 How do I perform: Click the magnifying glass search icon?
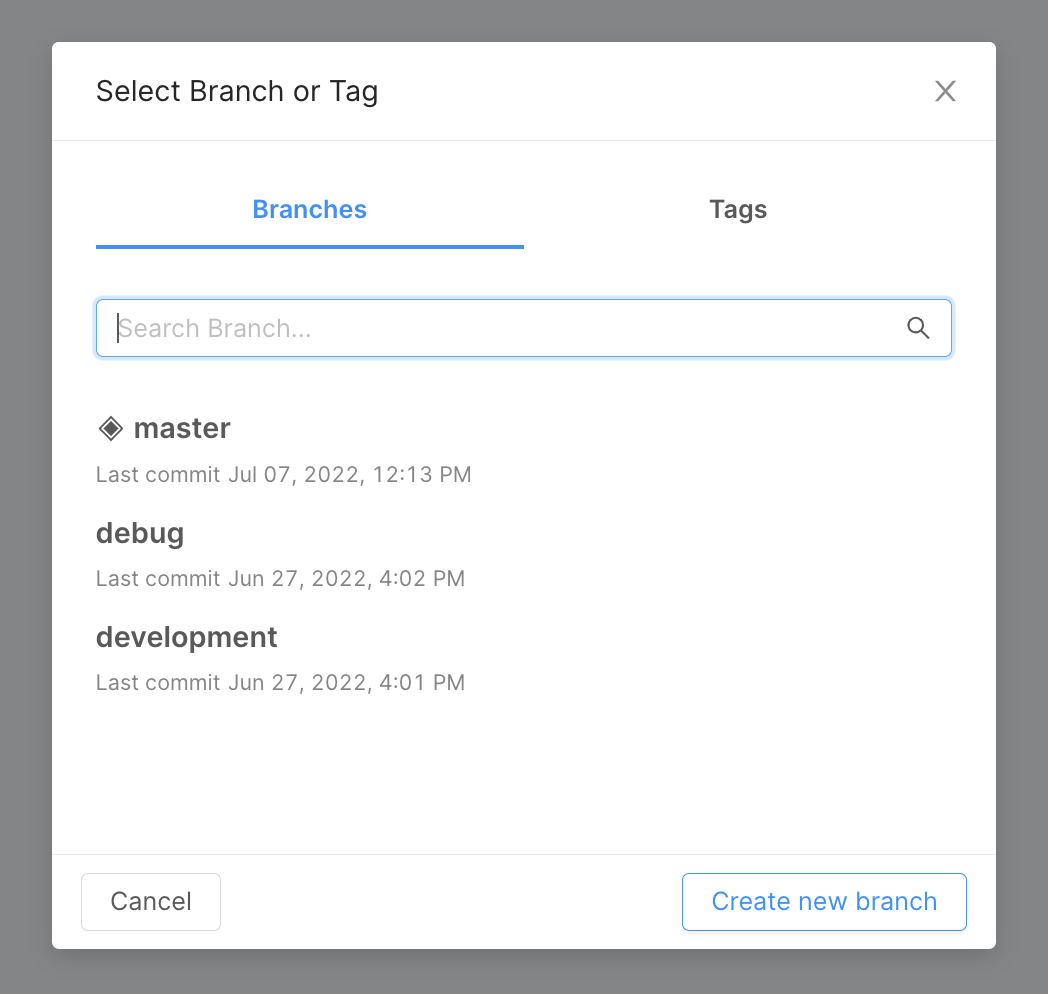(918, 328)
